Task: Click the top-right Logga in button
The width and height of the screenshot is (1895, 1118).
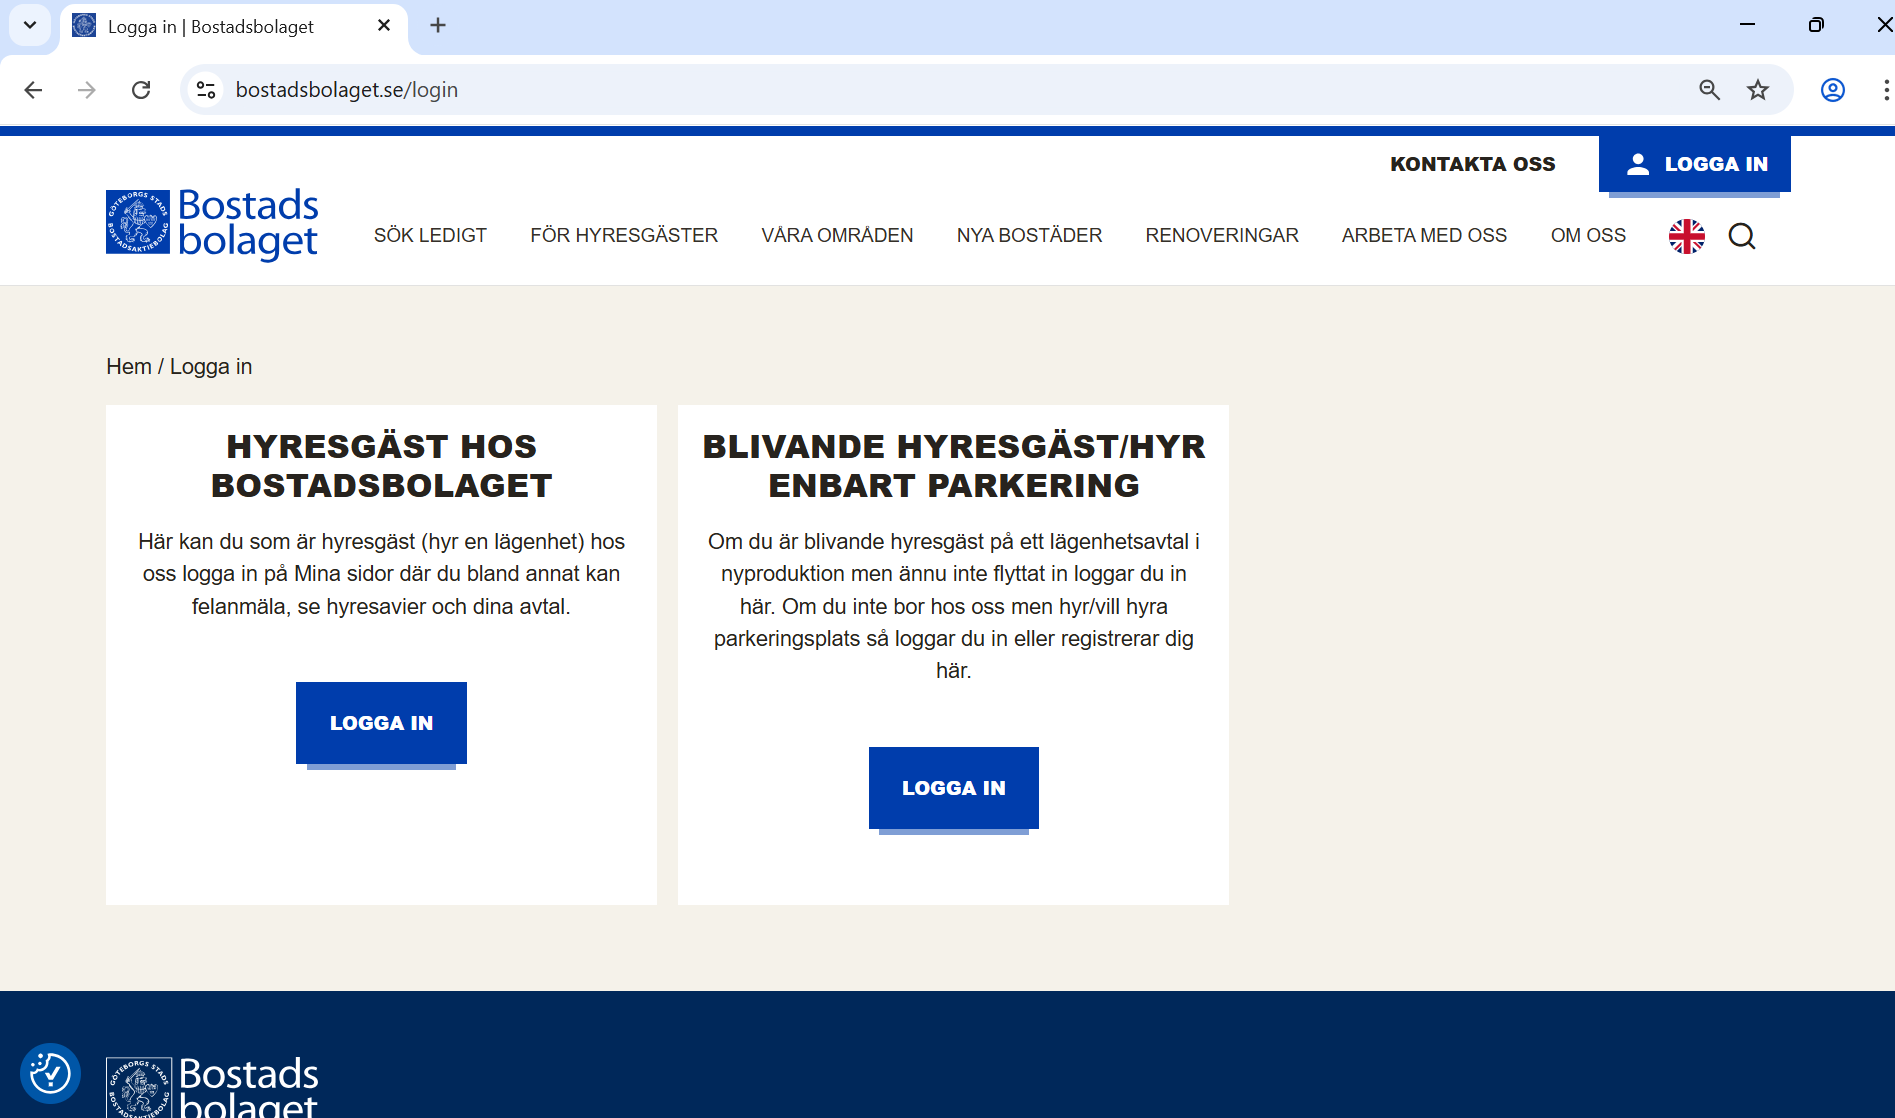Action: coord(1694,164)
